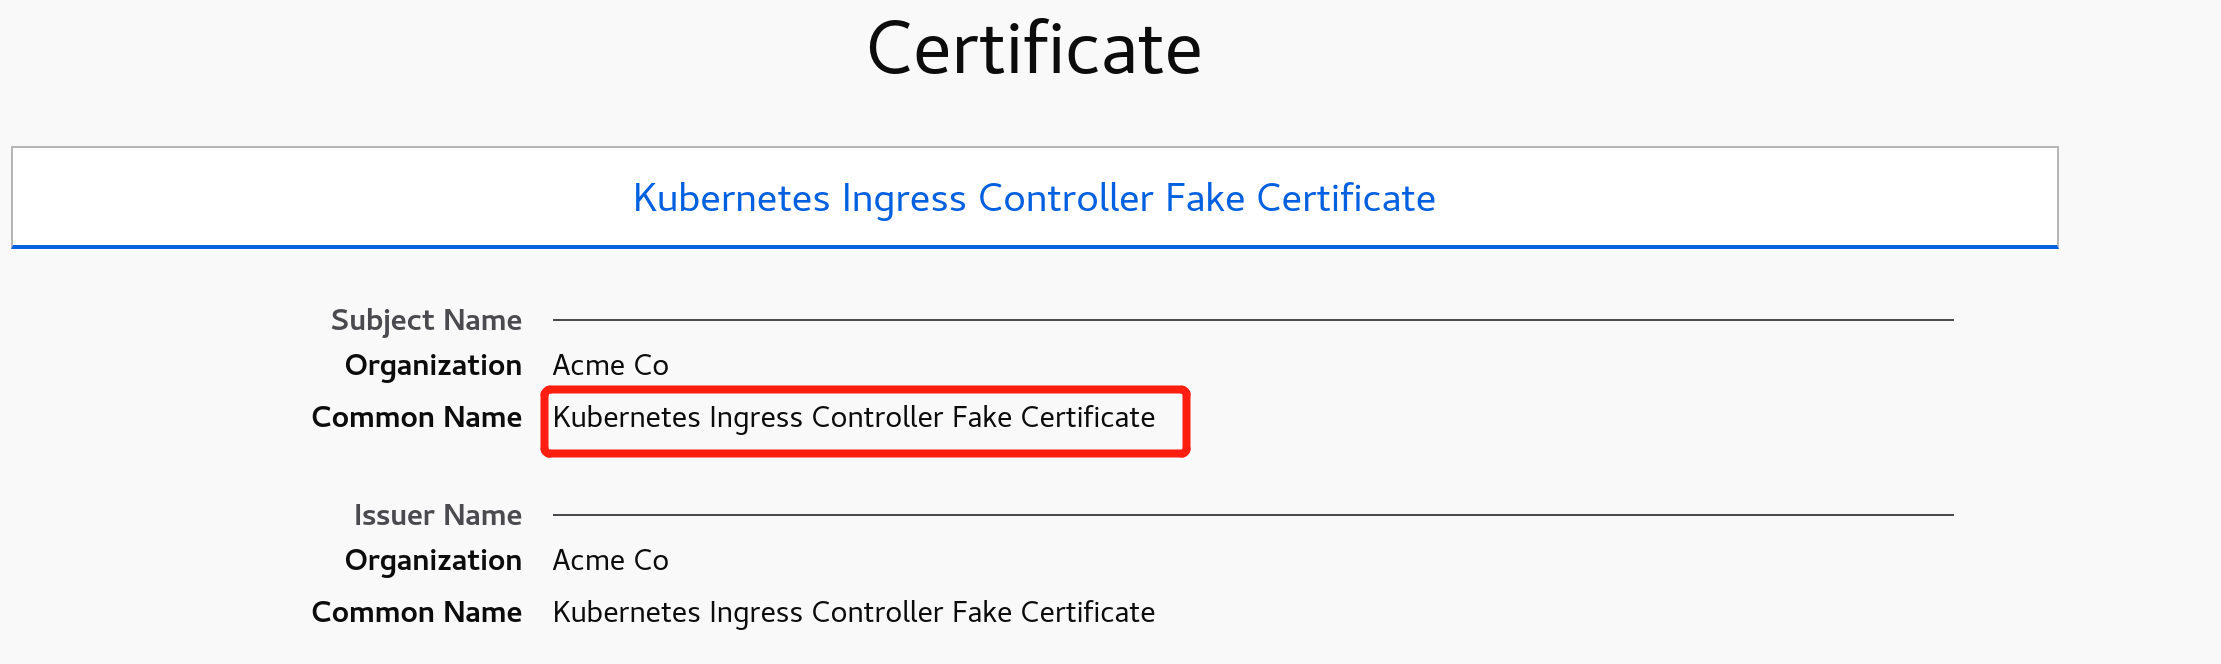Viewport: 2221px width, 664px height.
Task: Select the word Certificate in the heading
Action: click(1034, 45)
